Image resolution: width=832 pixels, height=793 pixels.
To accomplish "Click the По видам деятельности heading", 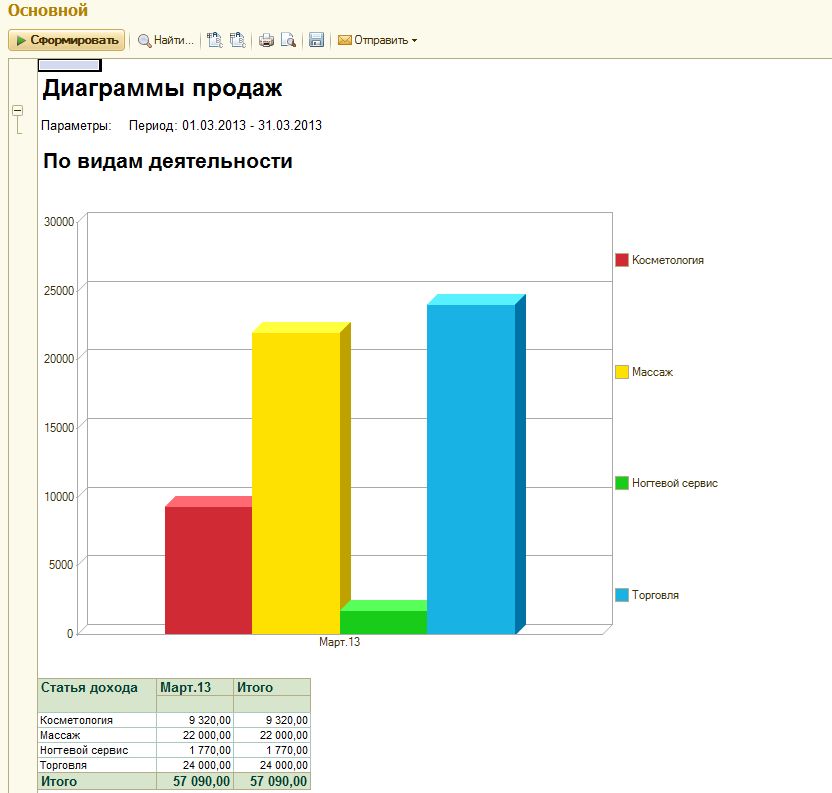I will (x=168, y=161).
